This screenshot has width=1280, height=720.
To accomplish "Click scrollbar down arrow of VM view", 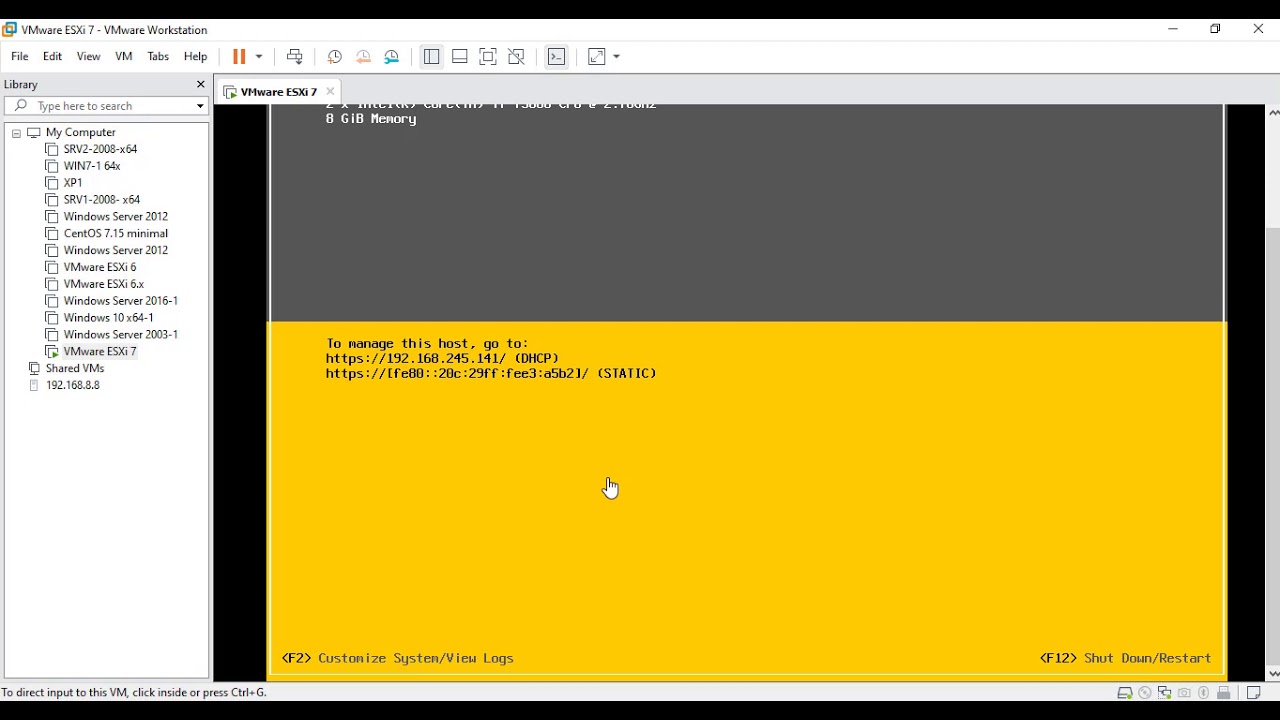I will pyautogui.click(x=1272, y=674).
